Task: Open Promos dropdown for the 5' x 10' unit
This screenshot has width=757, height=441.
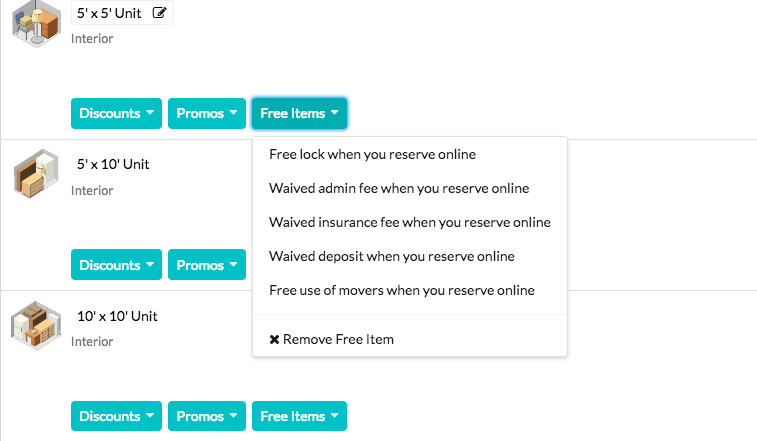Action: tap(207, 265)
